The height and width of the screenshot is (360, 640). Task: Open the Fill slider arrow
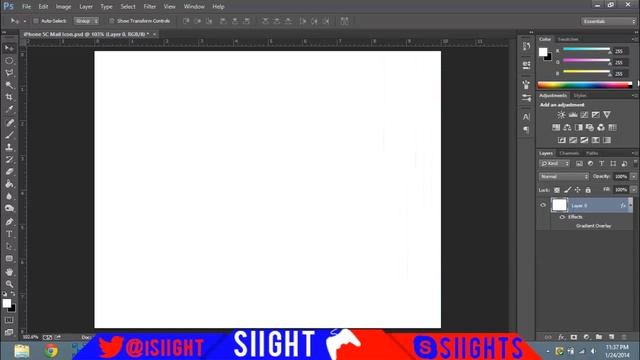pos(633,190)
